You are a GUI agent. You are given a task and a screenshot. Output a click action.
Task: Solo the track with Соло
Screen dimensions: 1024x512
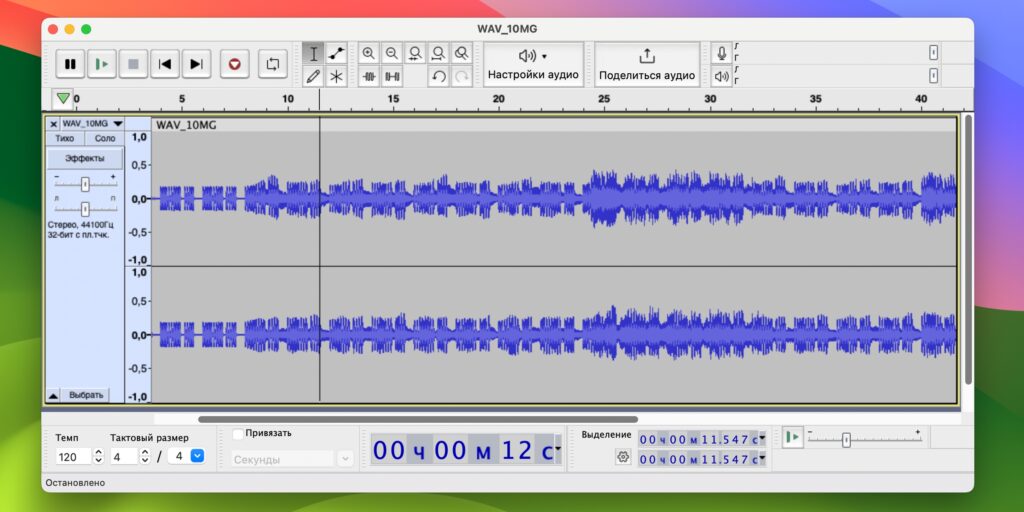104,138
